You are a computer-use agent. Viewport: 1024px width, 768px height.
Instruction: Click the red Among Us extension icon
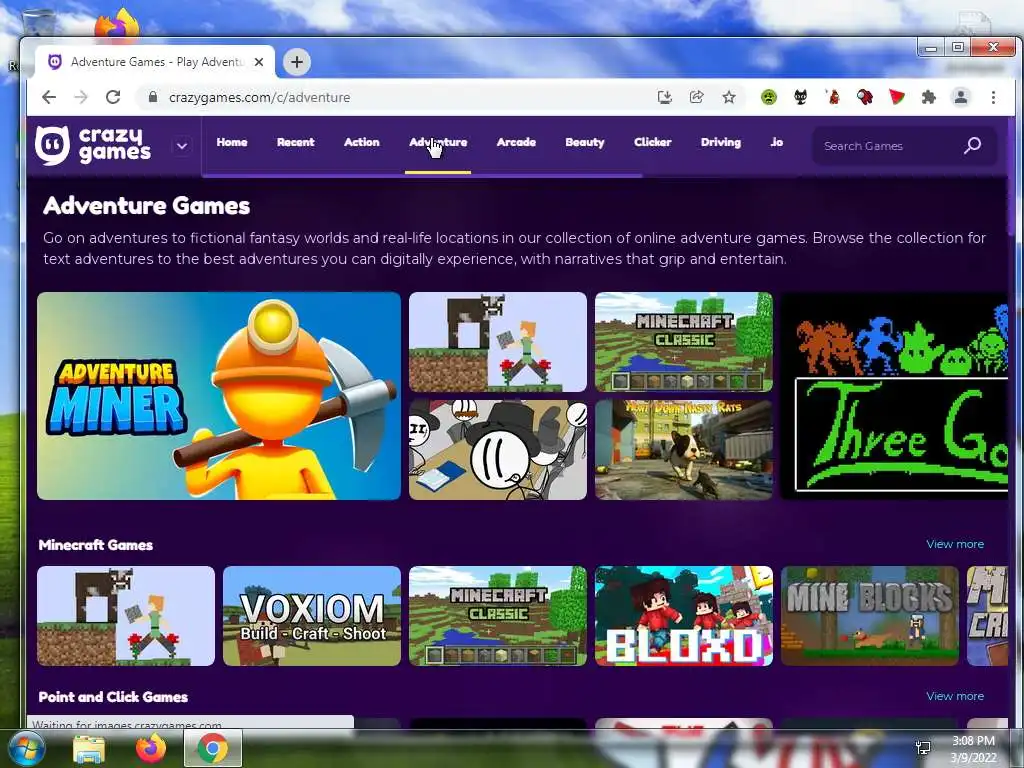[x=865, y=98]
